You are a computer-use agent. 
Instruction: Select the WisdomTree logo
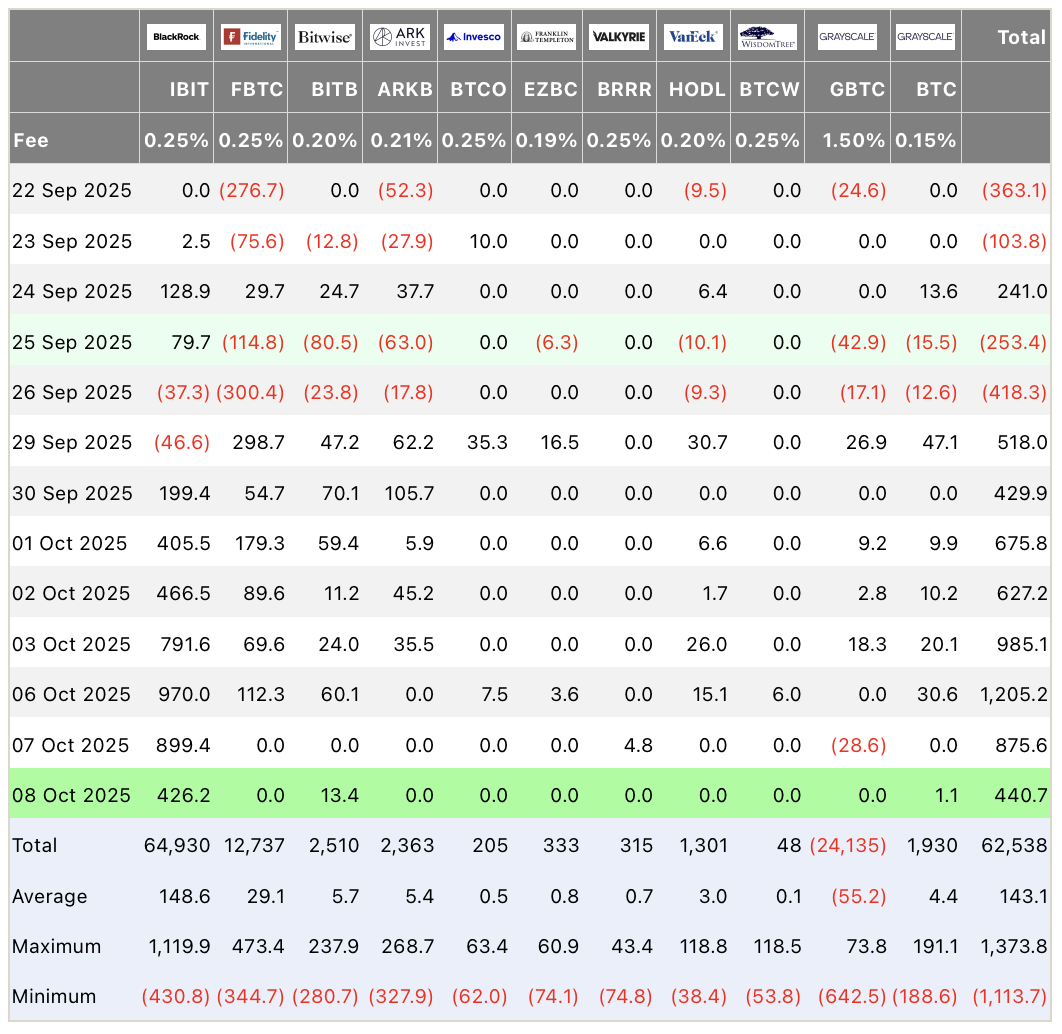point(767,37)
